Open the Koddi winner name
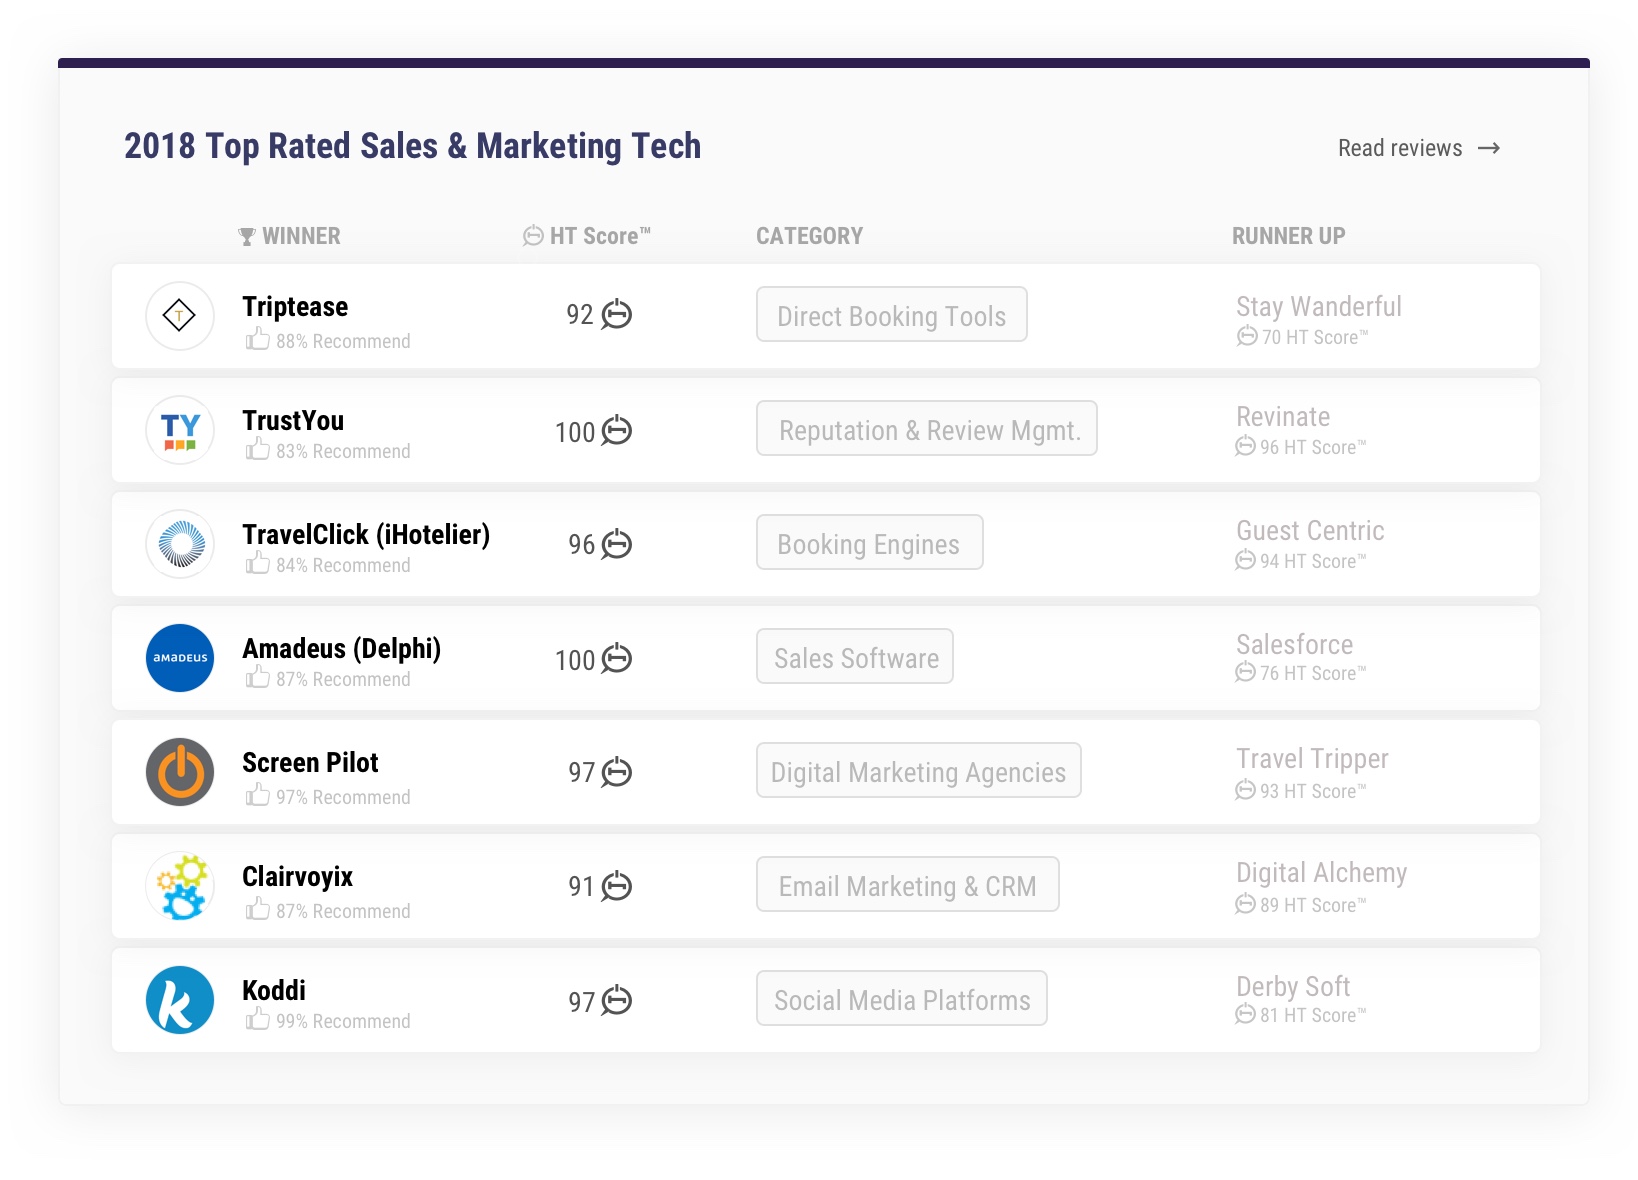 click(x=274, y=991)
